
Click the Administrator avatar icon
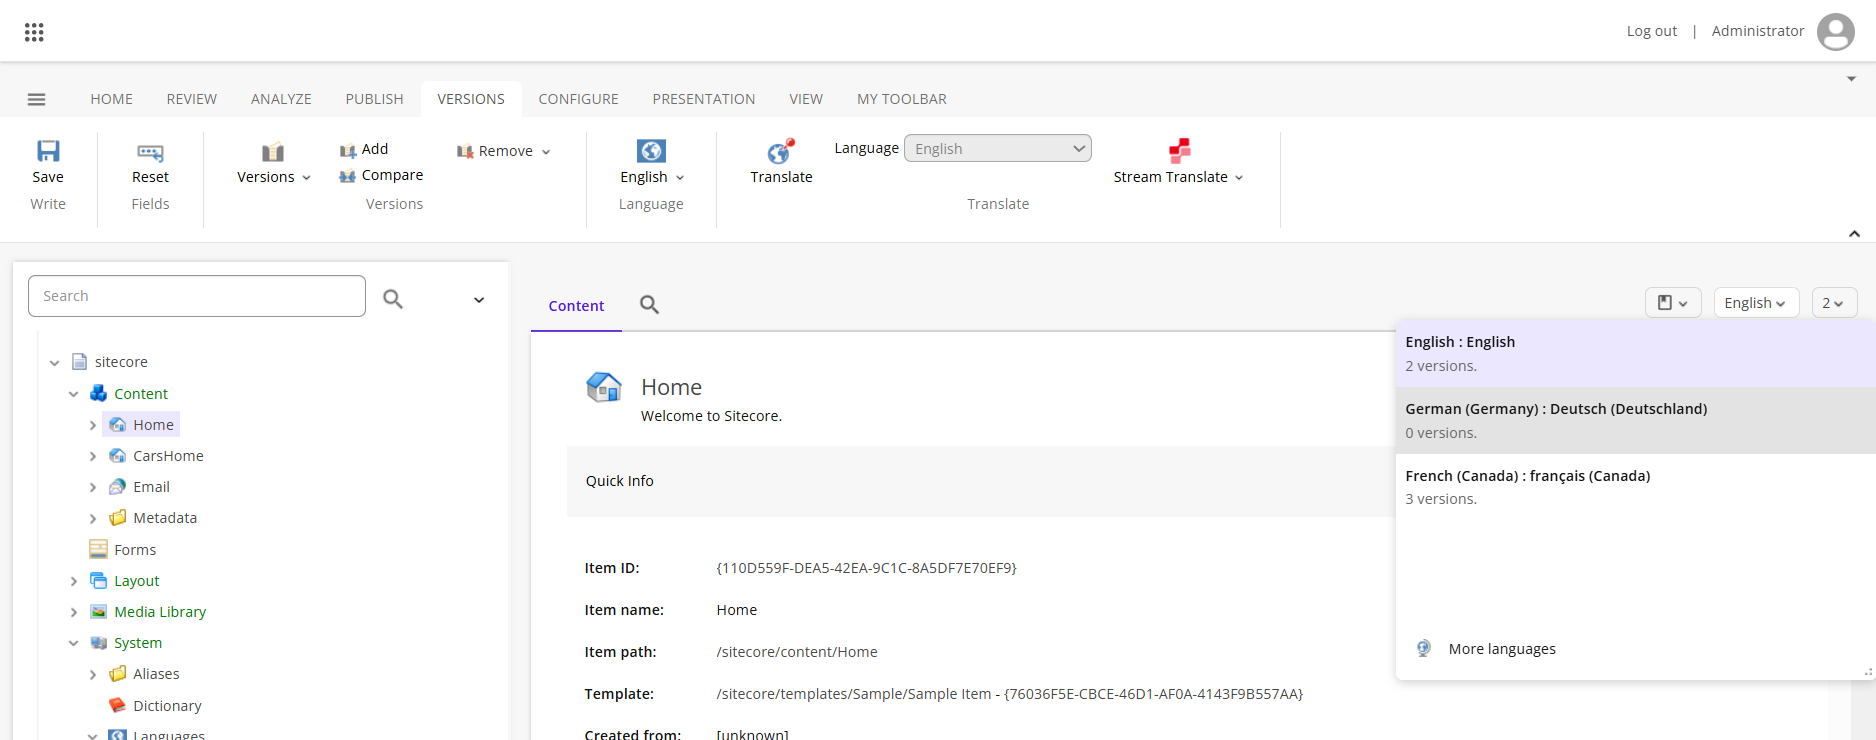[x=1835, y=32]
